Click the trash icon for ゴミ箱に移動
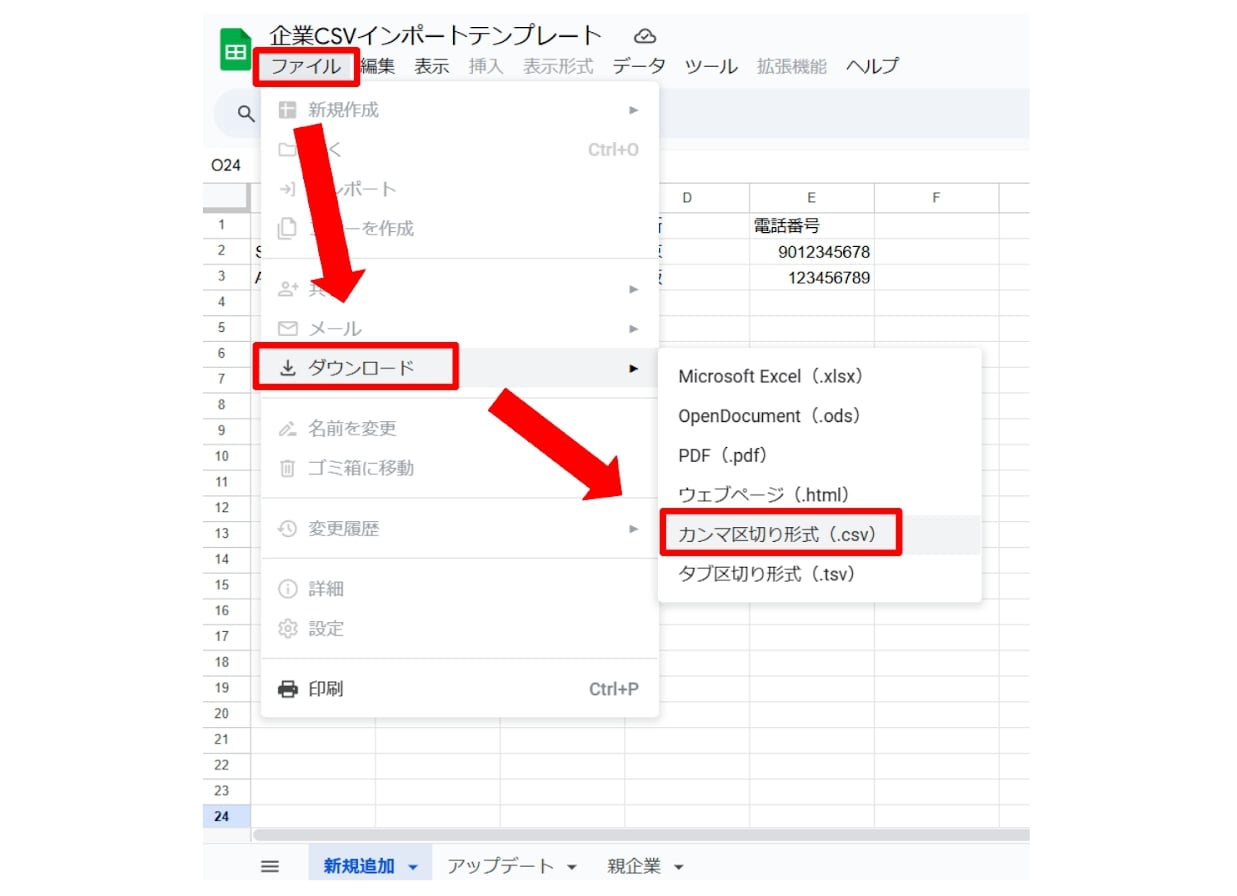 tap(288, 468)
